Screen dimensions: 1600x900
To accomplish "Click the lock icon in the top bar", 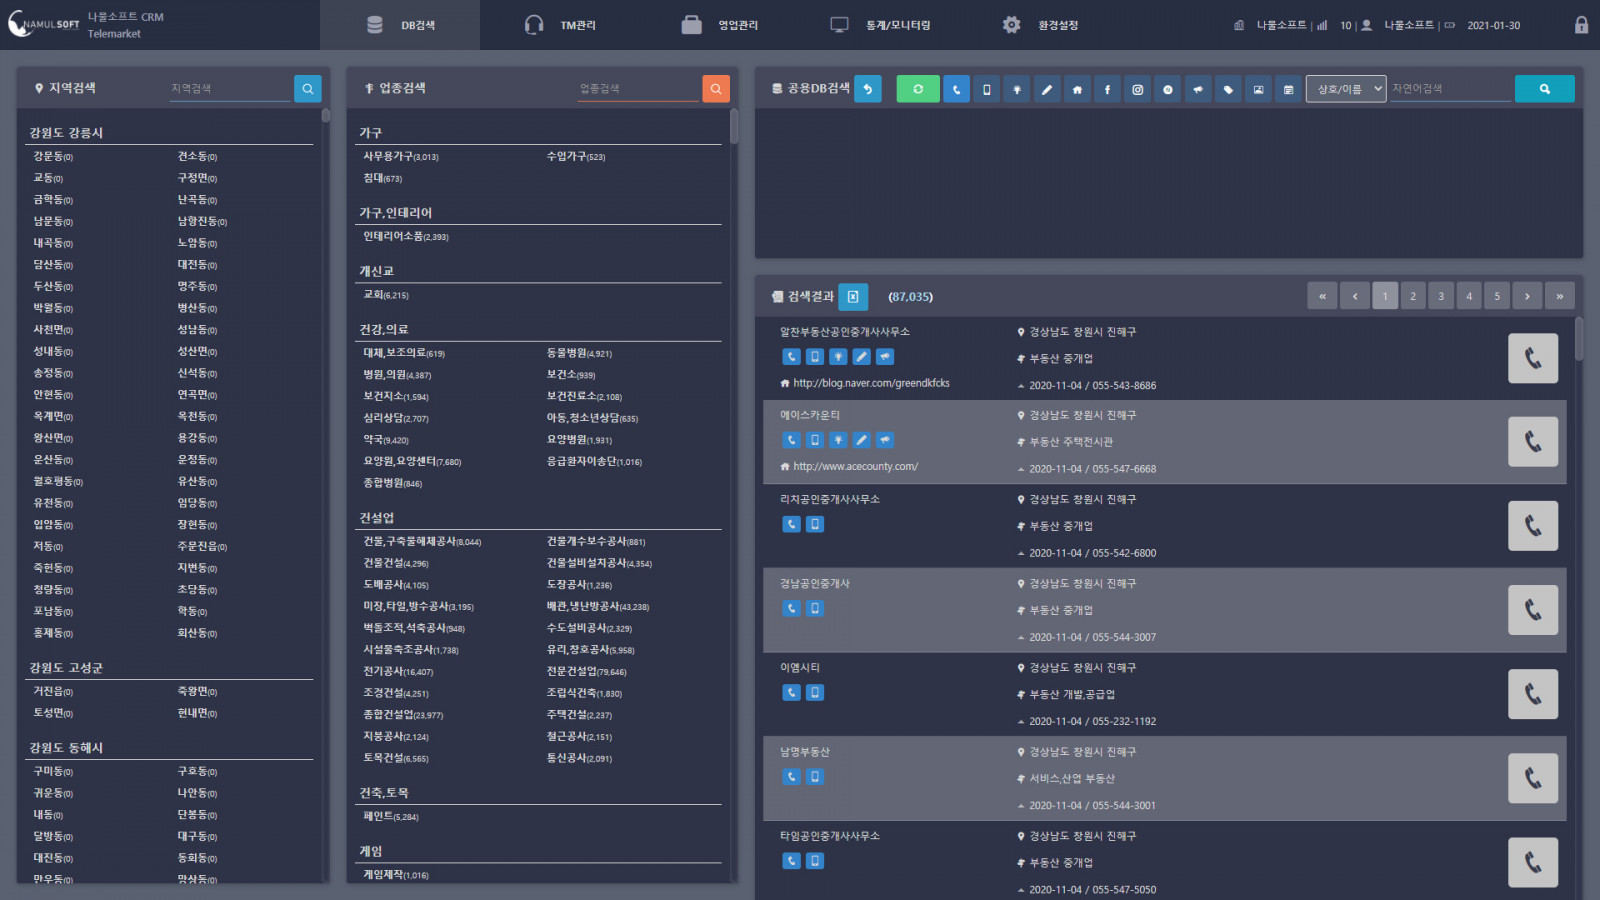I will click(1581, 25).
